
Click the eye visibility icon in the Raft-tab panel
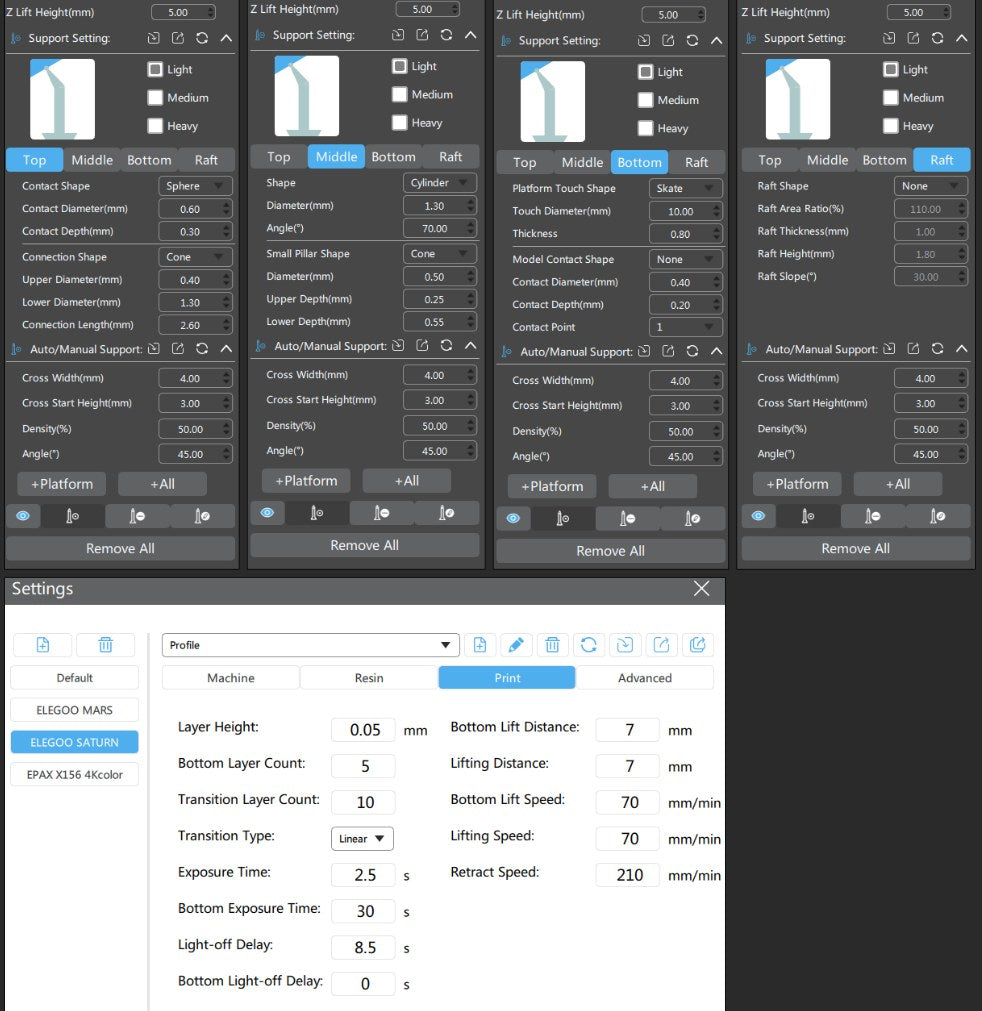[x=758, y=516]
